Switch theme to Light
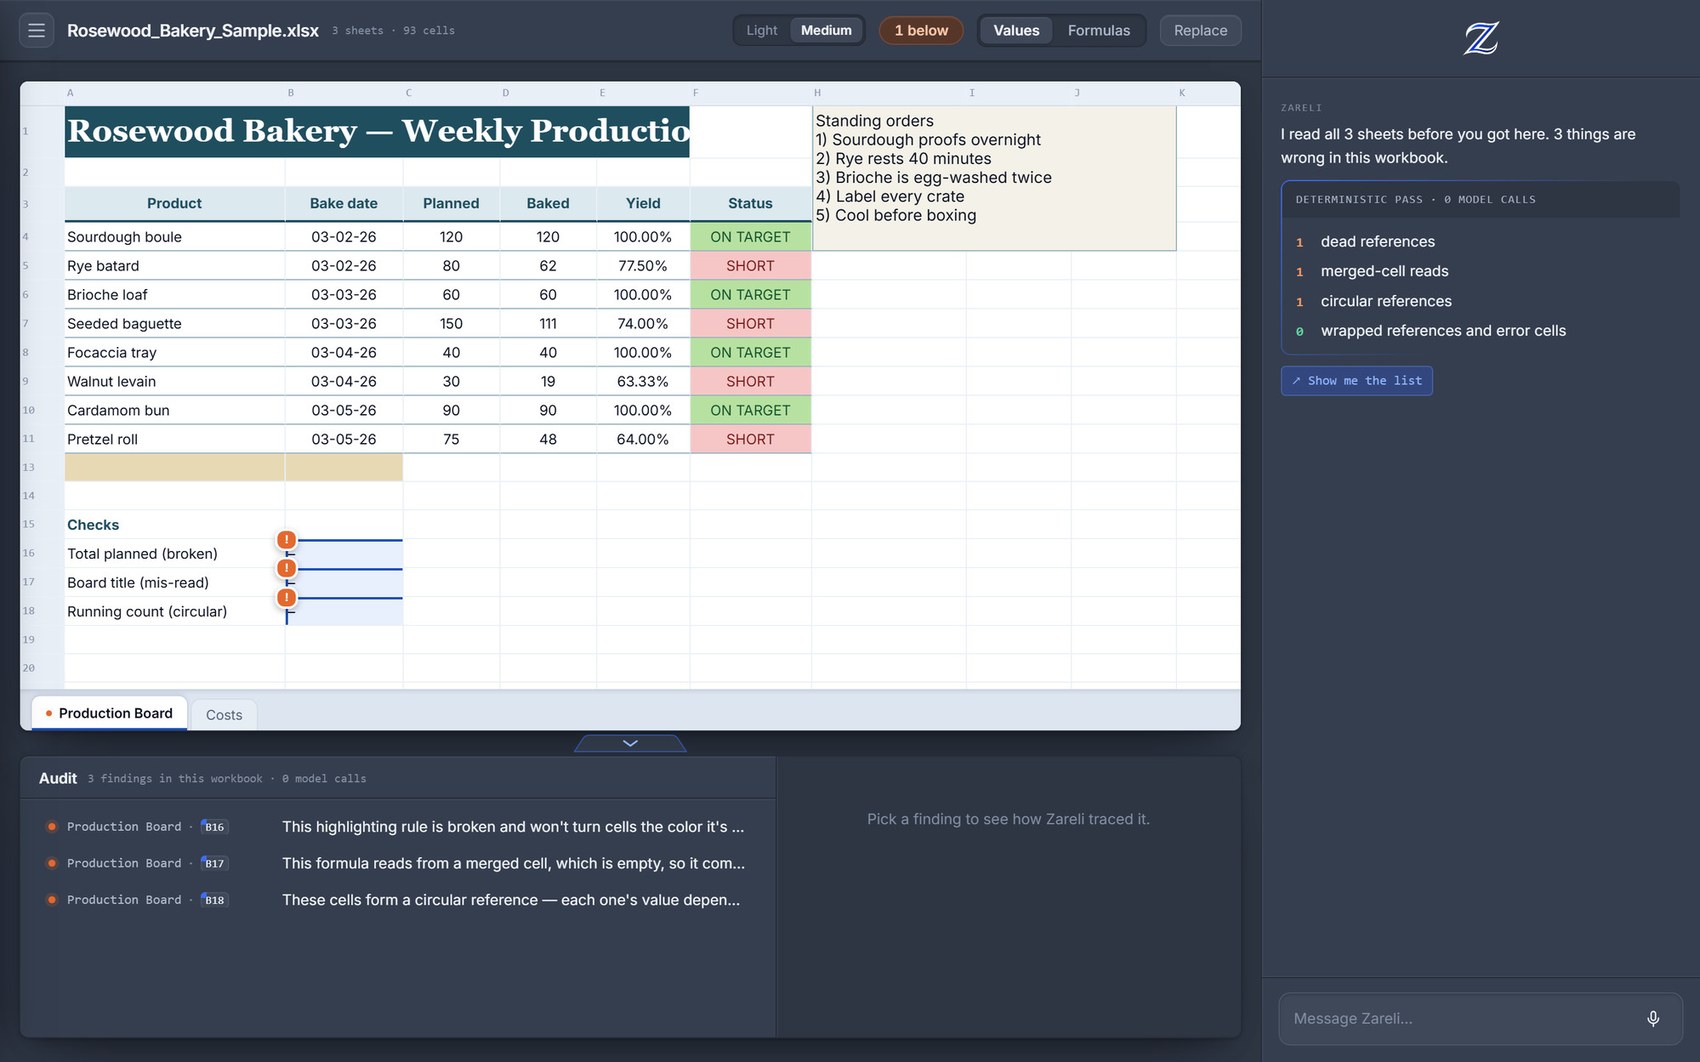 [x=761, y=30]
